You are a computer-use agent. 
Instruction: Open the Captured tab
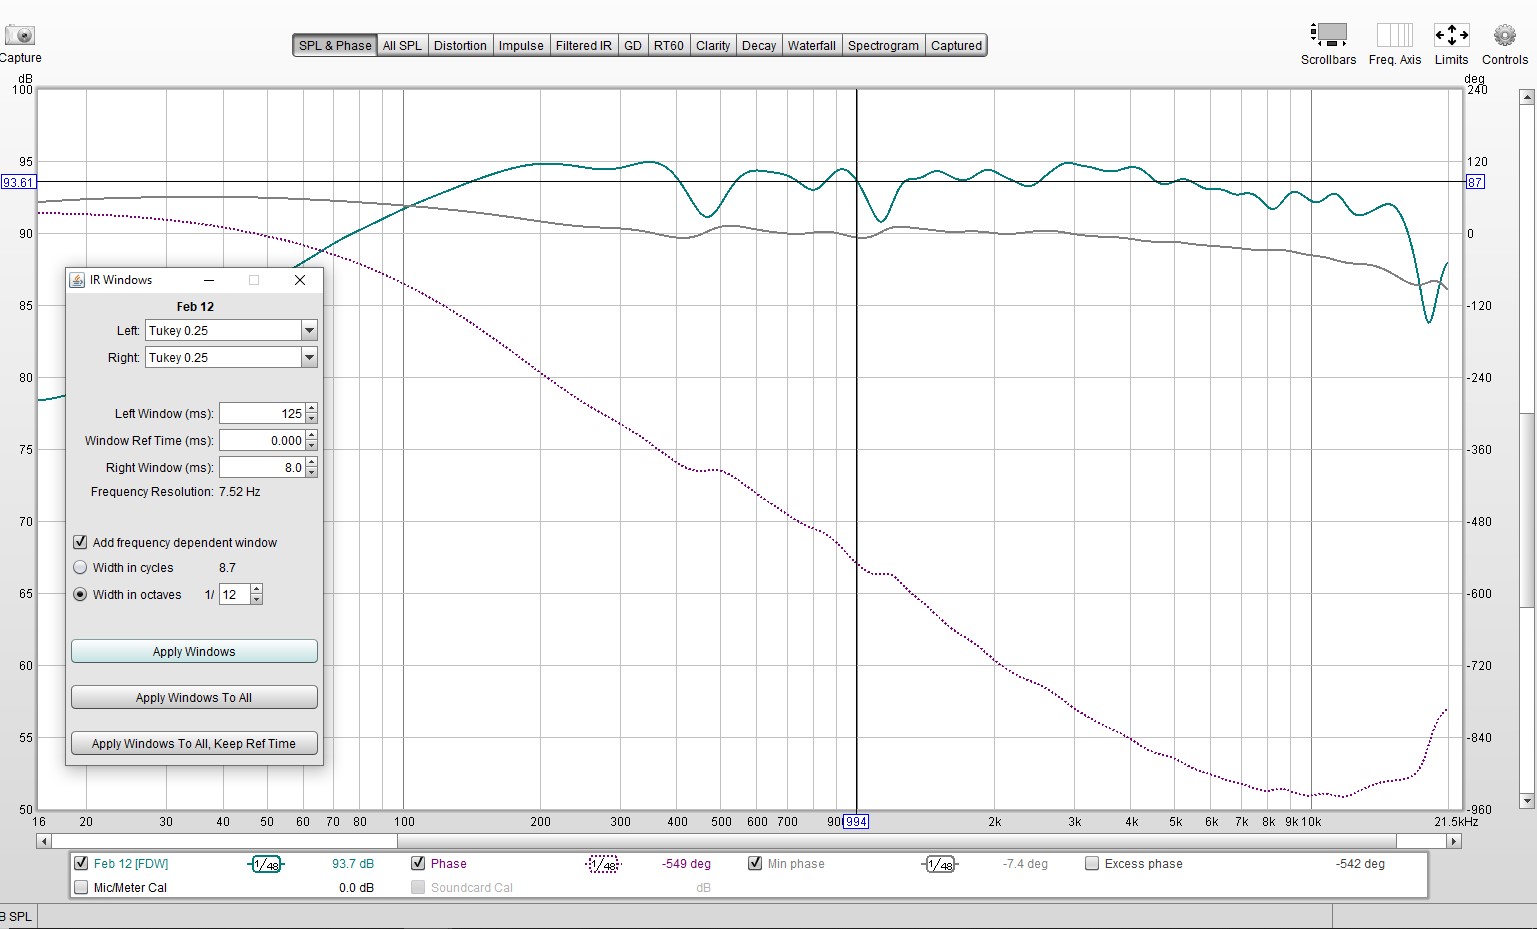coord(956,45)
